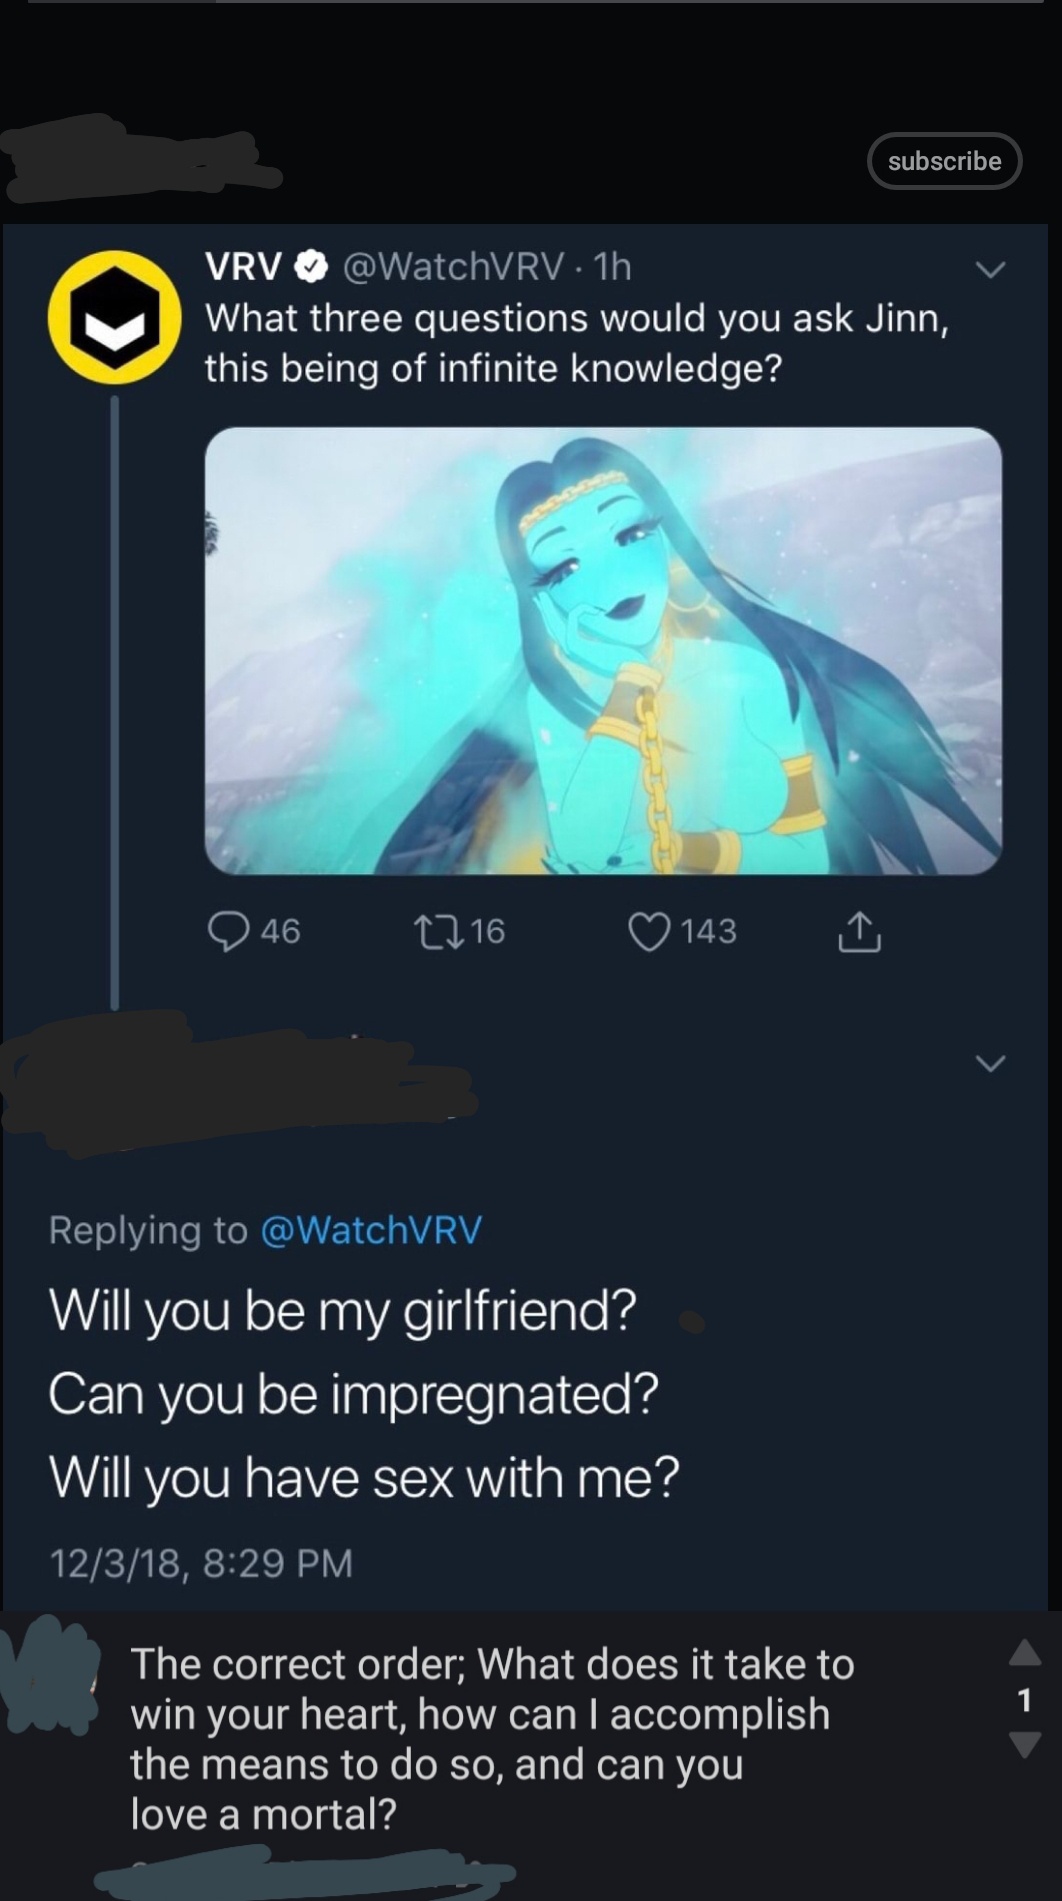Click the VRV display name
The height and width of the screenshot is (1901, 1062).
tap(243, 266)
